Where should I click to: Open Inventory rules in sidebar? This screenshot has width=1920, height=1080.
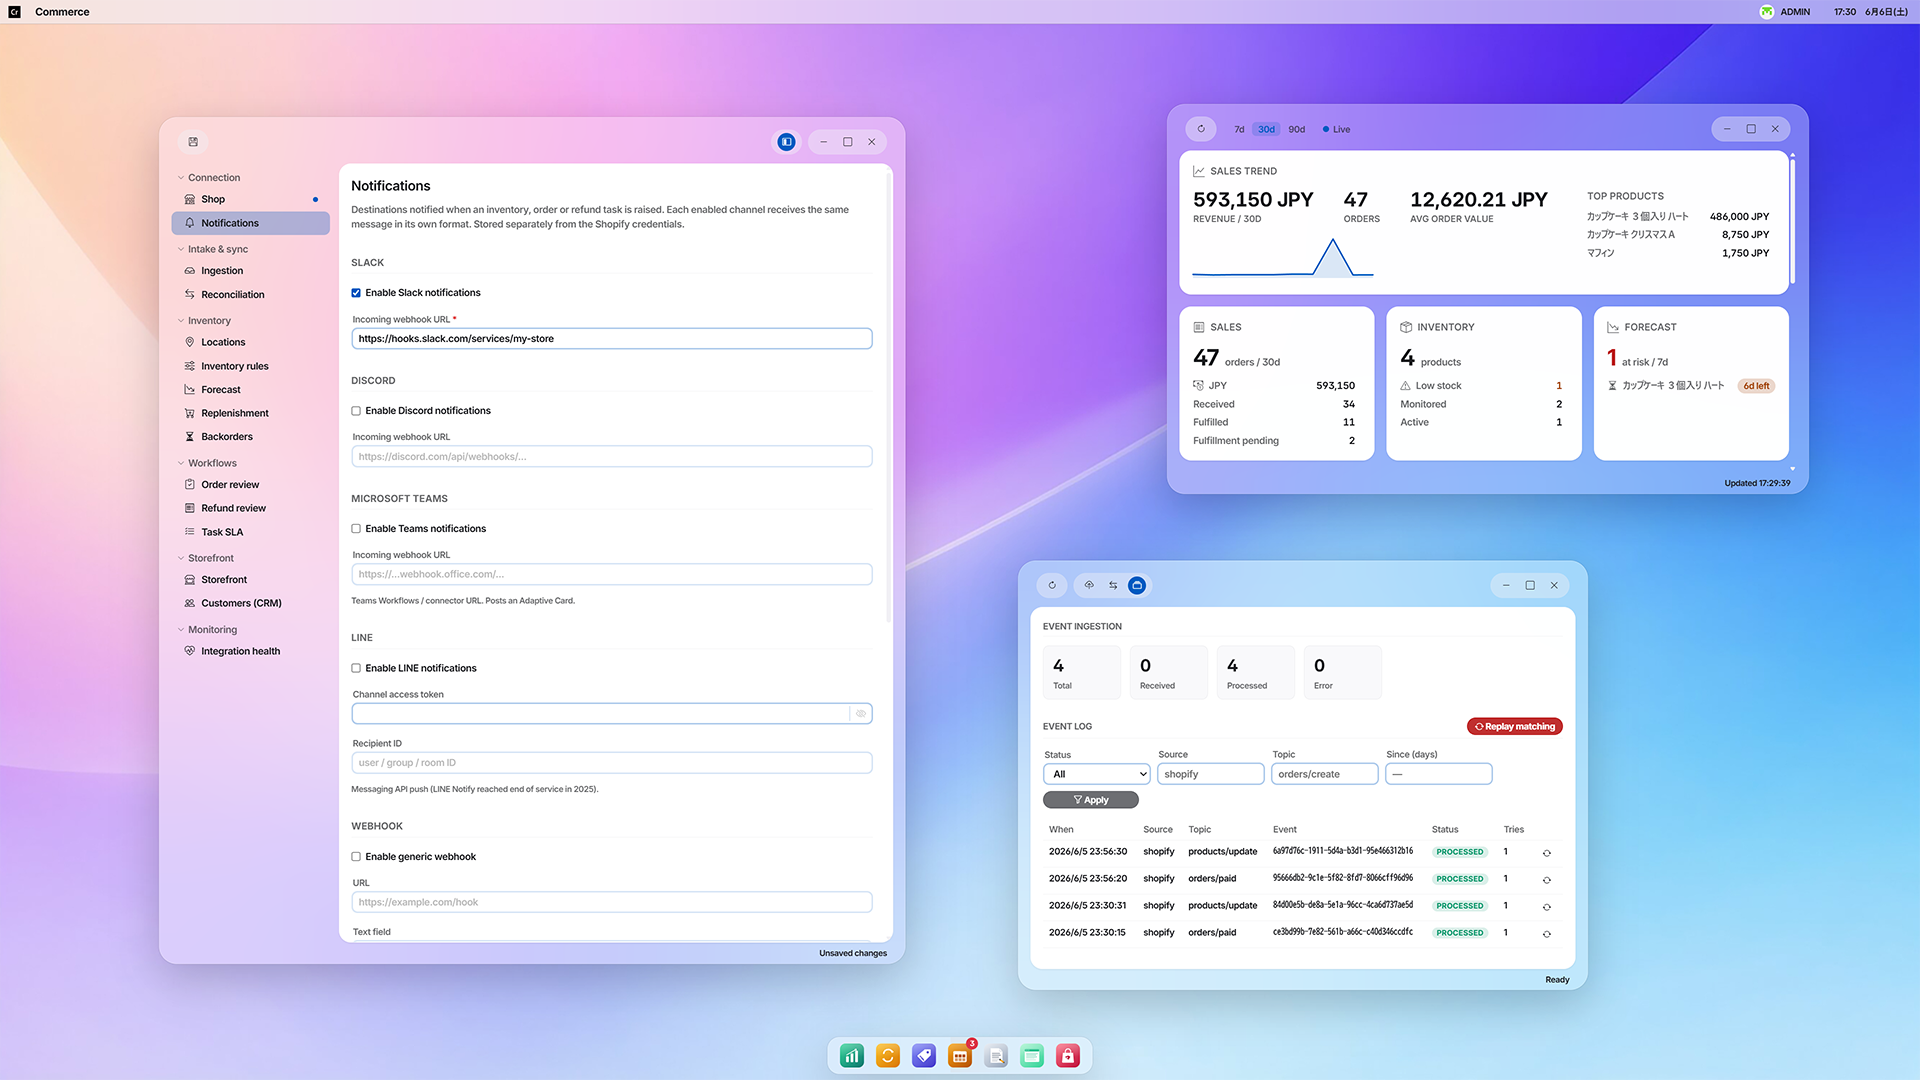pyautogui.click(x=250, y=366)
